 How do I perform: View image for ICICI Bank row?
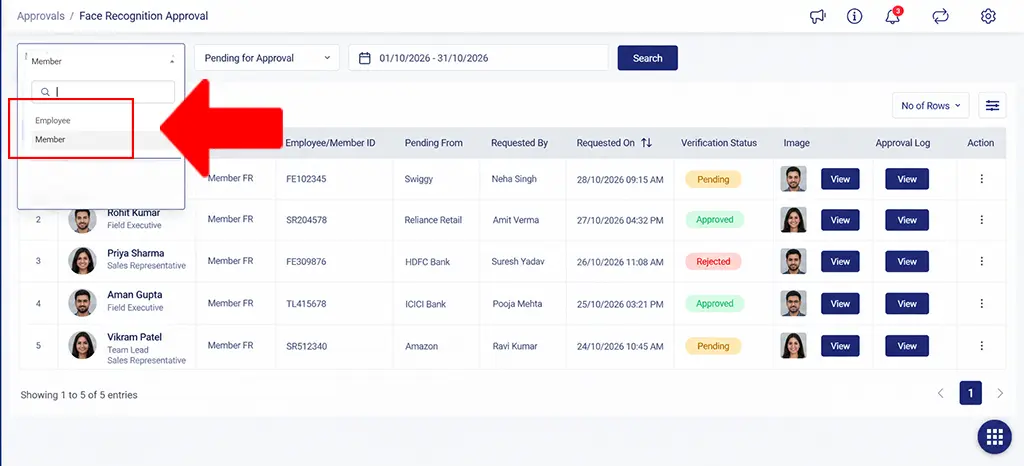(x=840, y=303)
